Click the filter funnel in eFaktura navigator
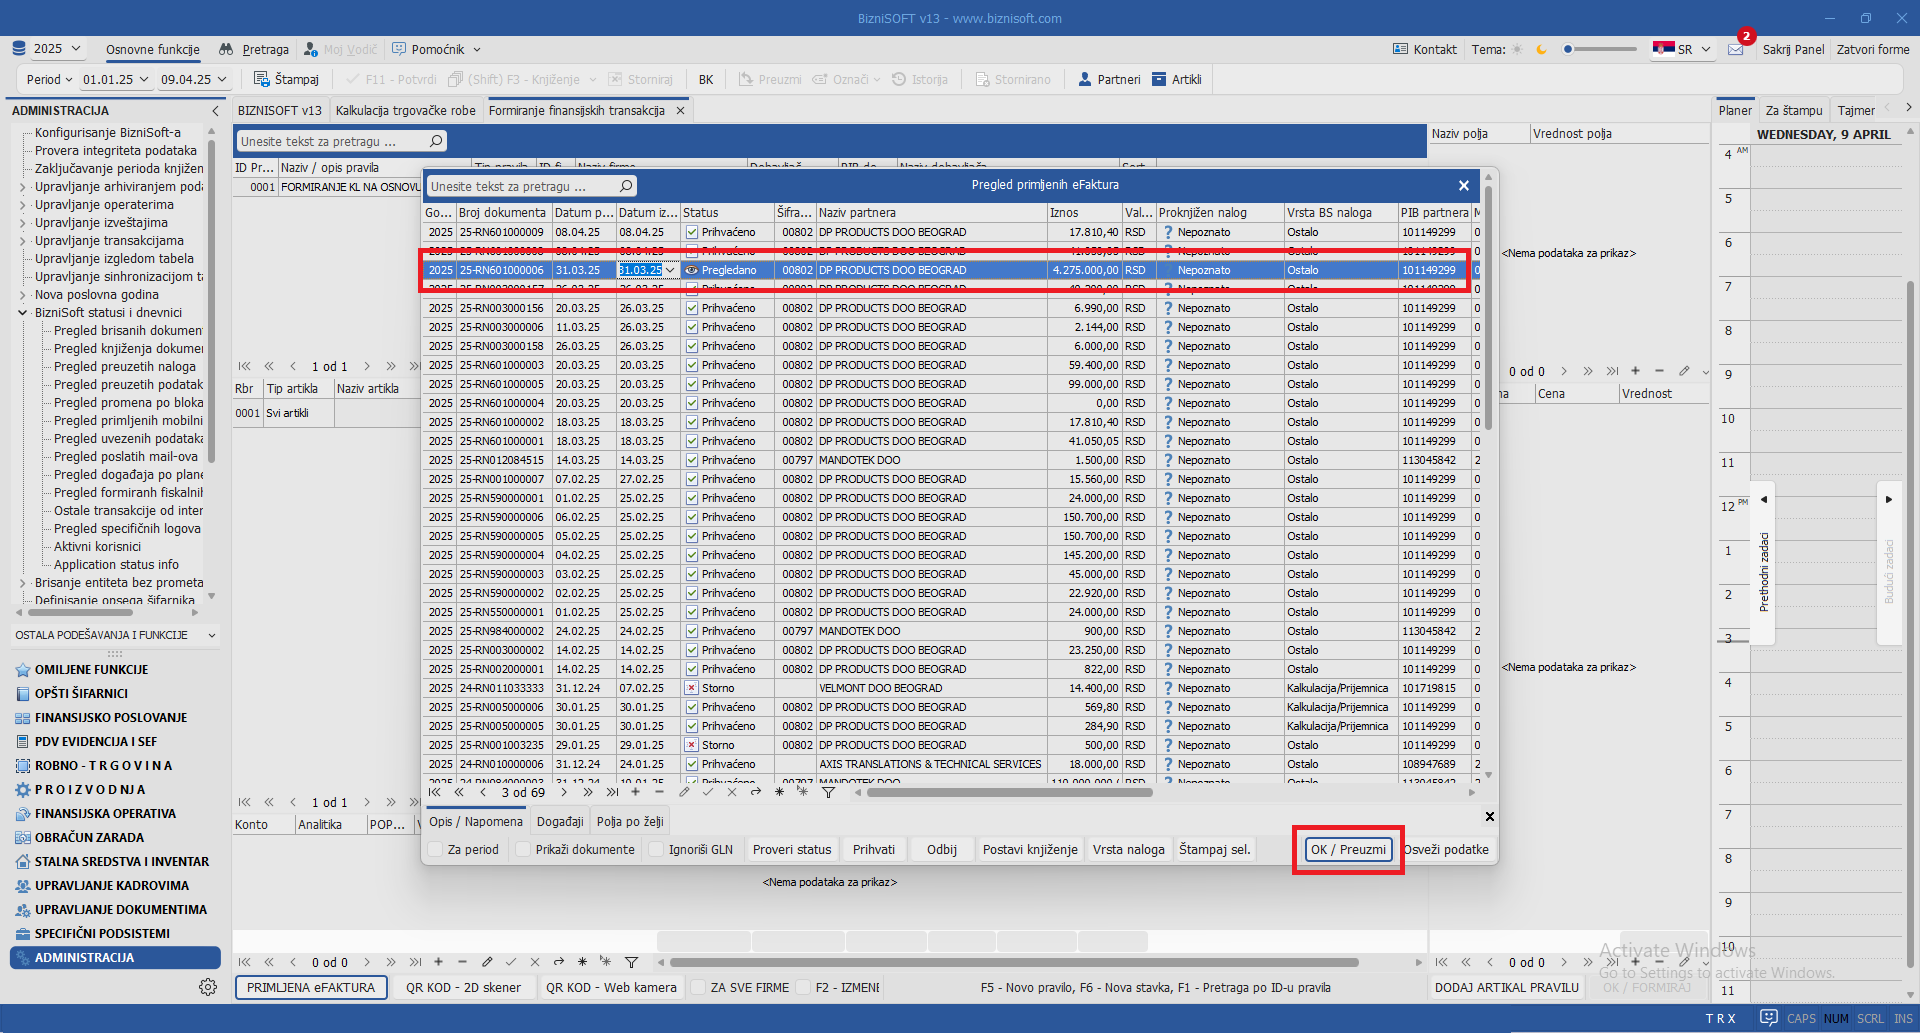Viewport: 1920px width, 1033px height. [828, 792]
